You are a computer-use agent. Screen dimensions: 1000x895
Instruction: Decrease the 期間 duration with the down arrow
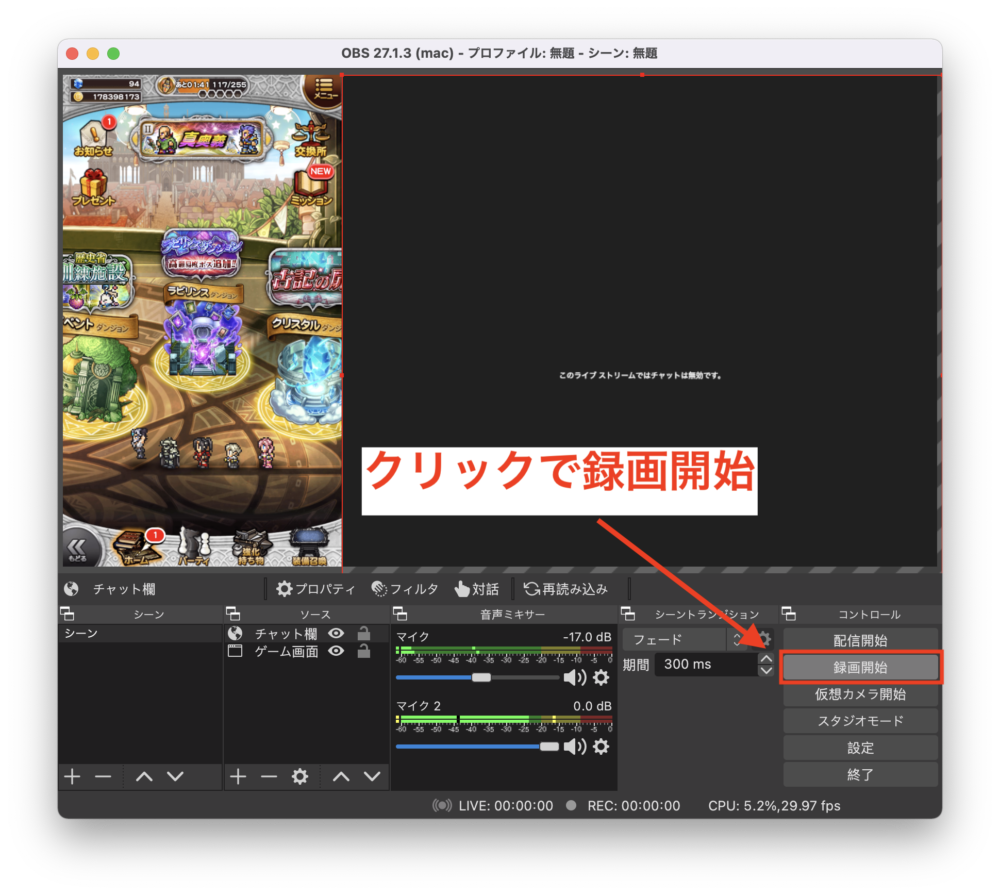766,670
